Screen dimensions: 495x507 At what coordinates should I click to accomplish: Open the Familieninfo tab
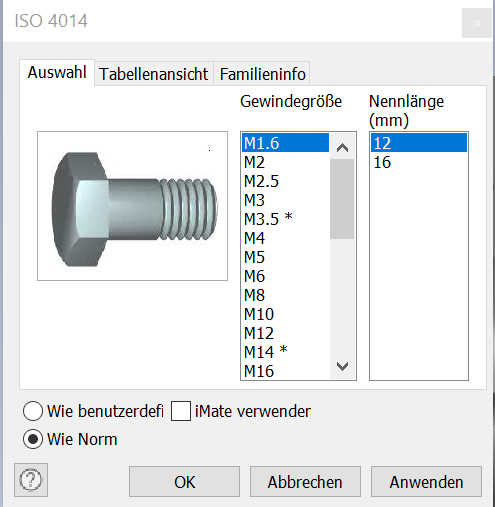[262, 74]
